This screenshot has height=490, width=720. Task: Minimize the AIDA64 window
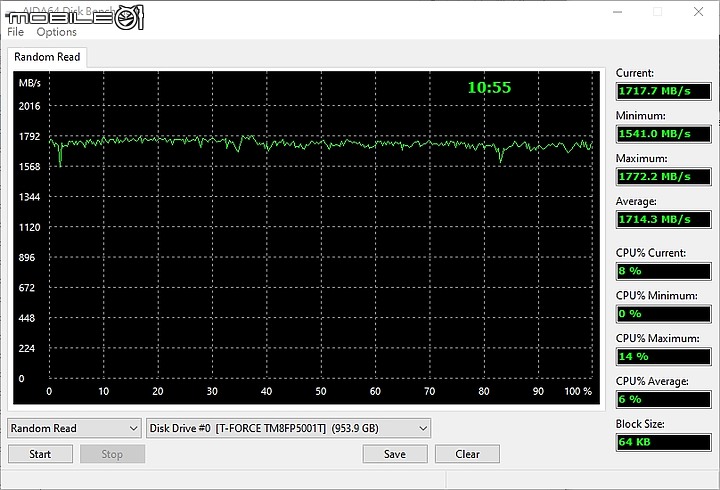click(x=618, y=11)
